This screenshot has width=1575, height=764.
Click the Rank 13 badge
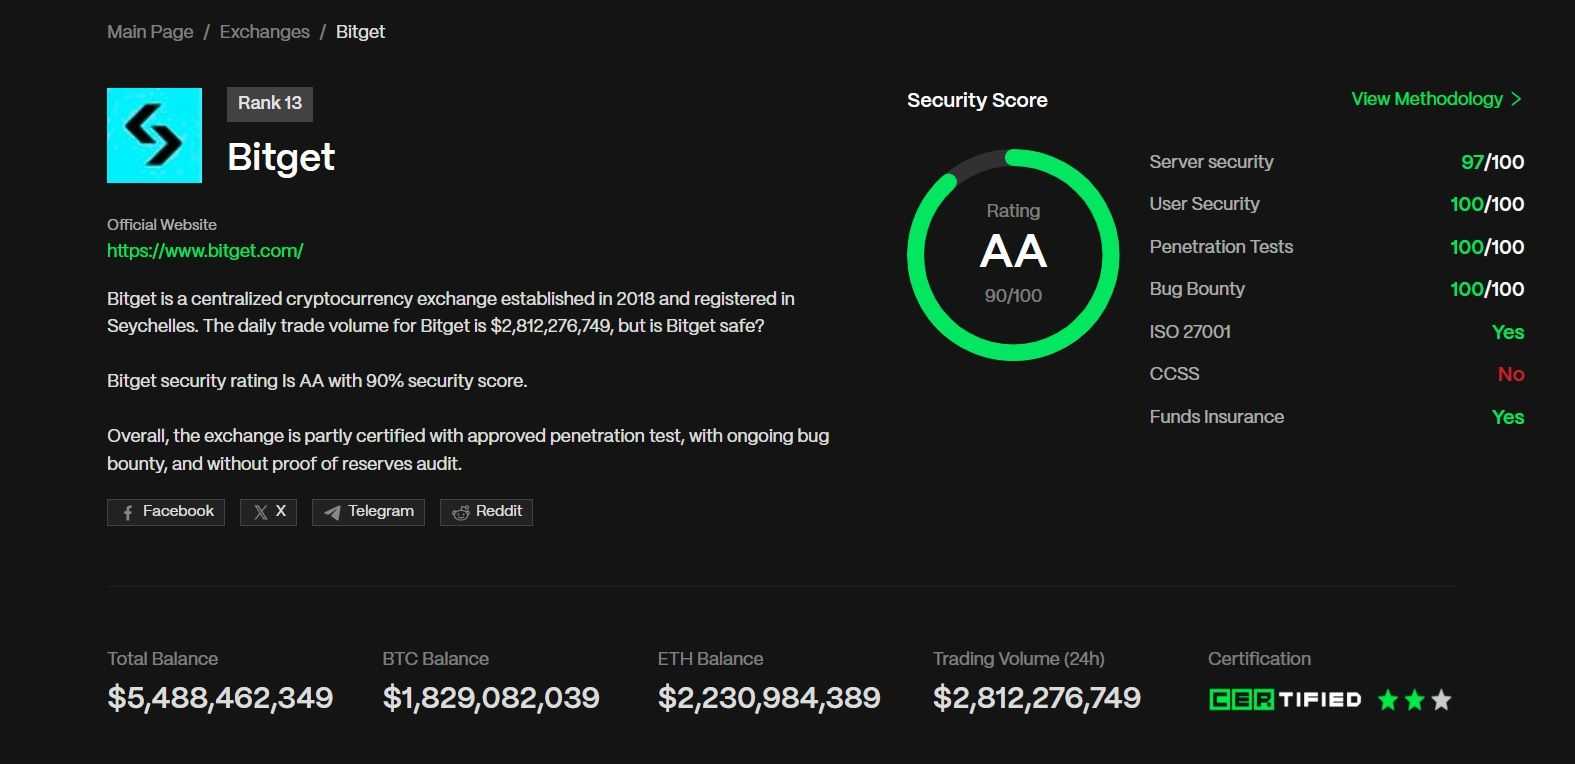[270, 104]
